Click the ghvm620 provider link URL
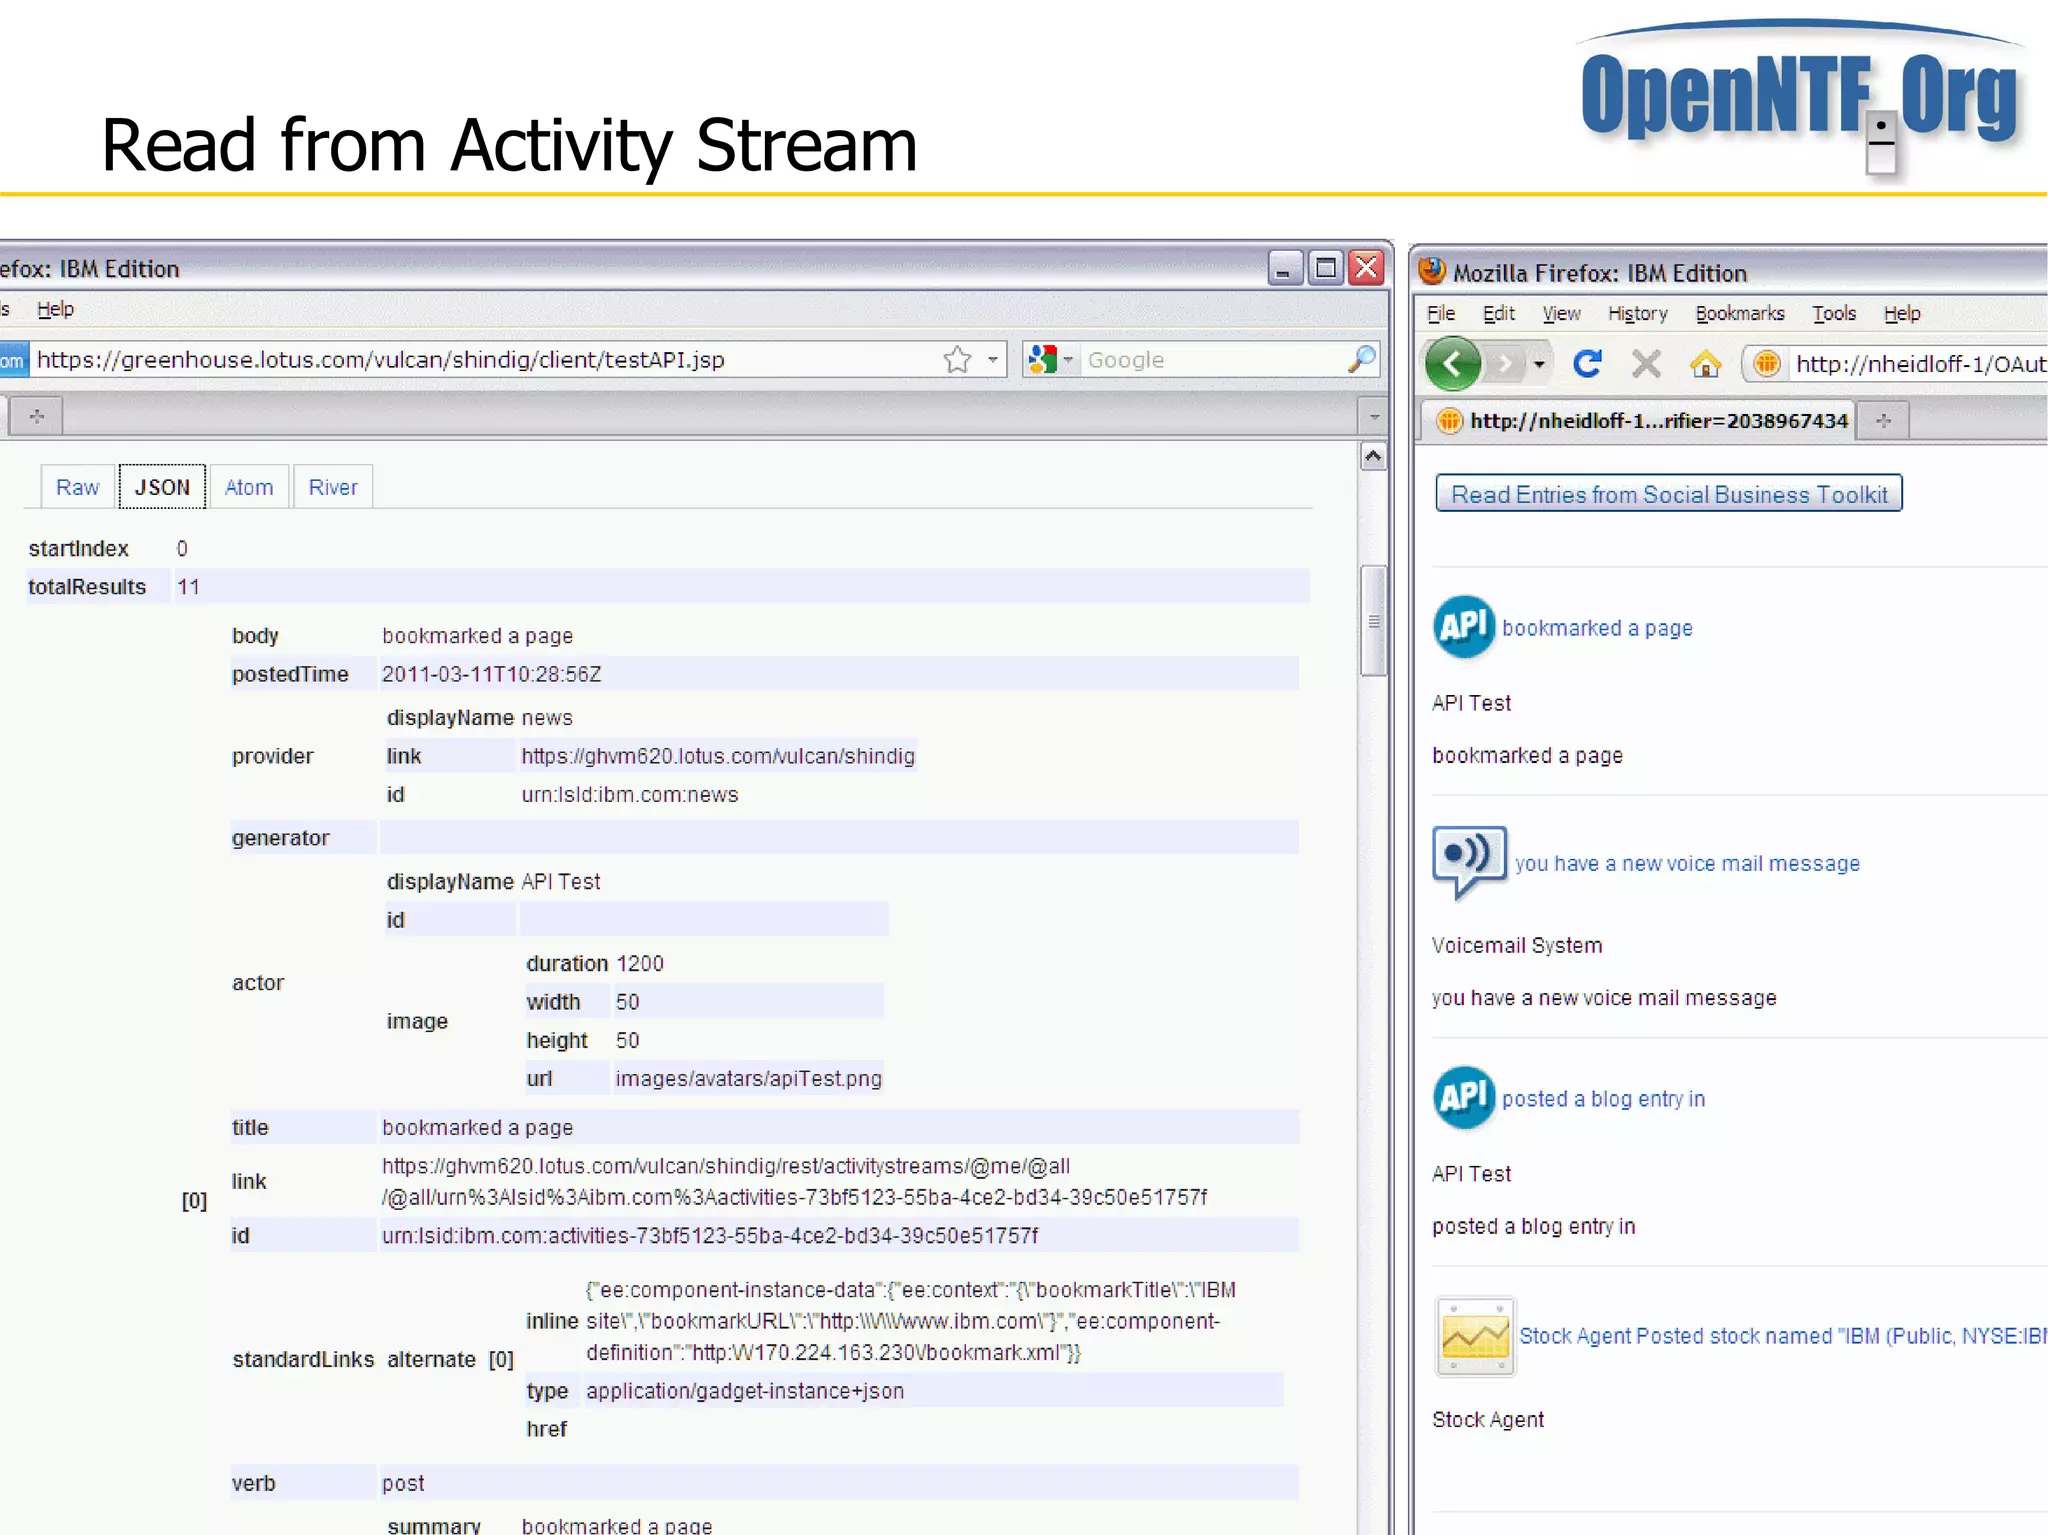Viewport: 2048px width, 1535px height. 718,756
